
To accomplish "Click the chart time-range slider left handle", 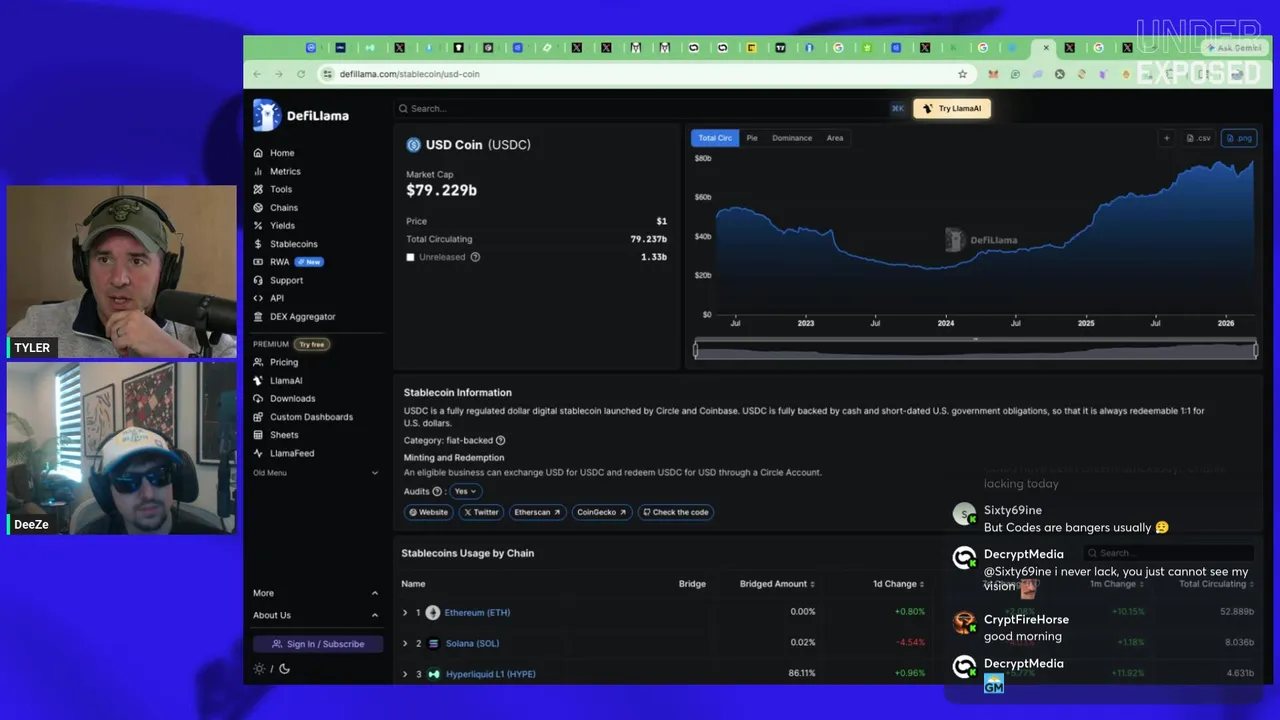I will coord(696,349).
